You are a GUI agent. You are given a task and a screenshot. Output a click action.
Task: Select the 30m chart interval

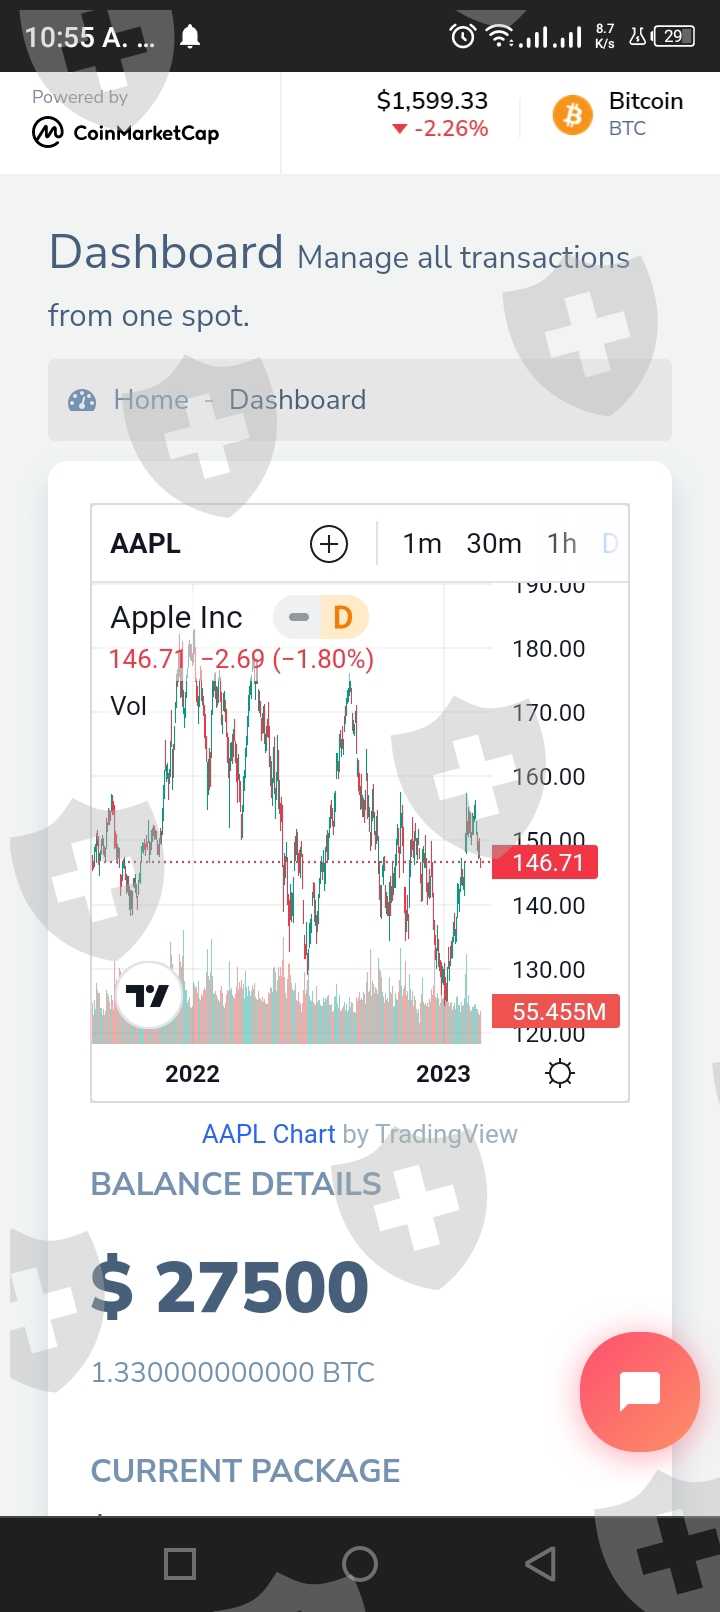tap(494, 544)
